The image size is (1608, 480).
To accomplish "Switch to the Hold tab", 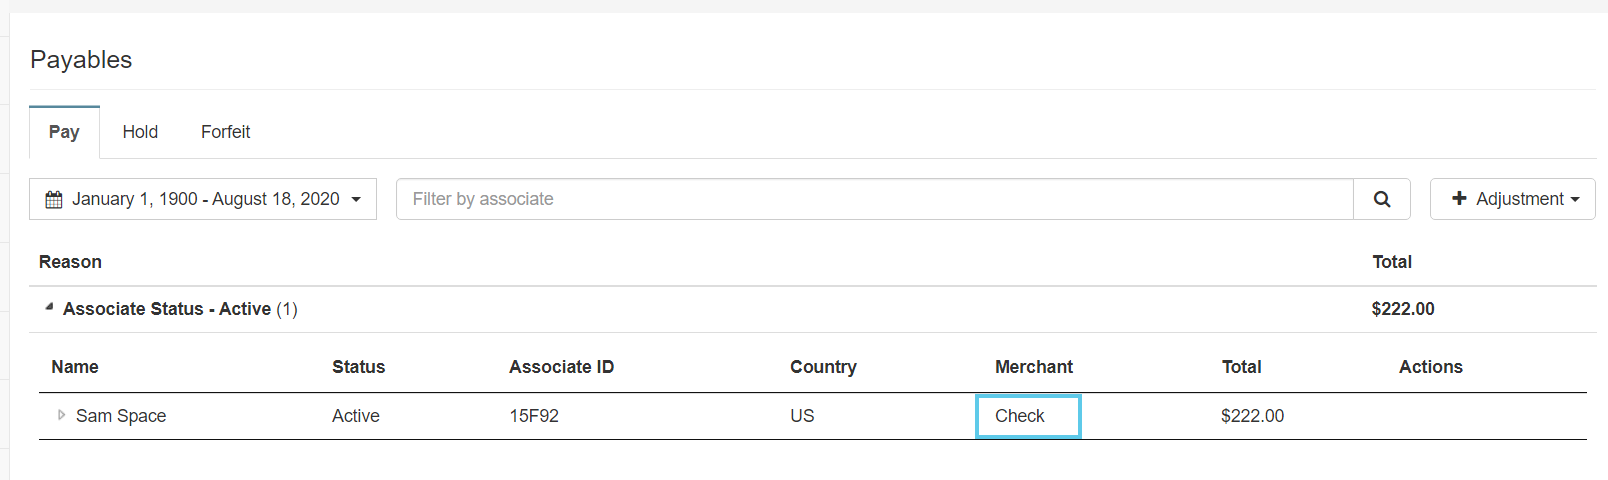I will pos(140,132).
